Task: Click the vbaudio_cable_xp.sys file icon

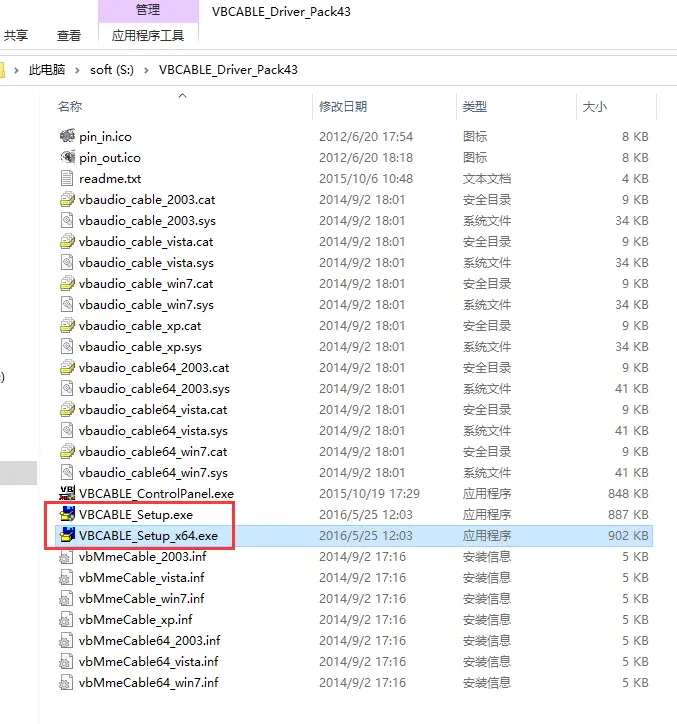Action: pyautogui.click(x=67, y=346)
